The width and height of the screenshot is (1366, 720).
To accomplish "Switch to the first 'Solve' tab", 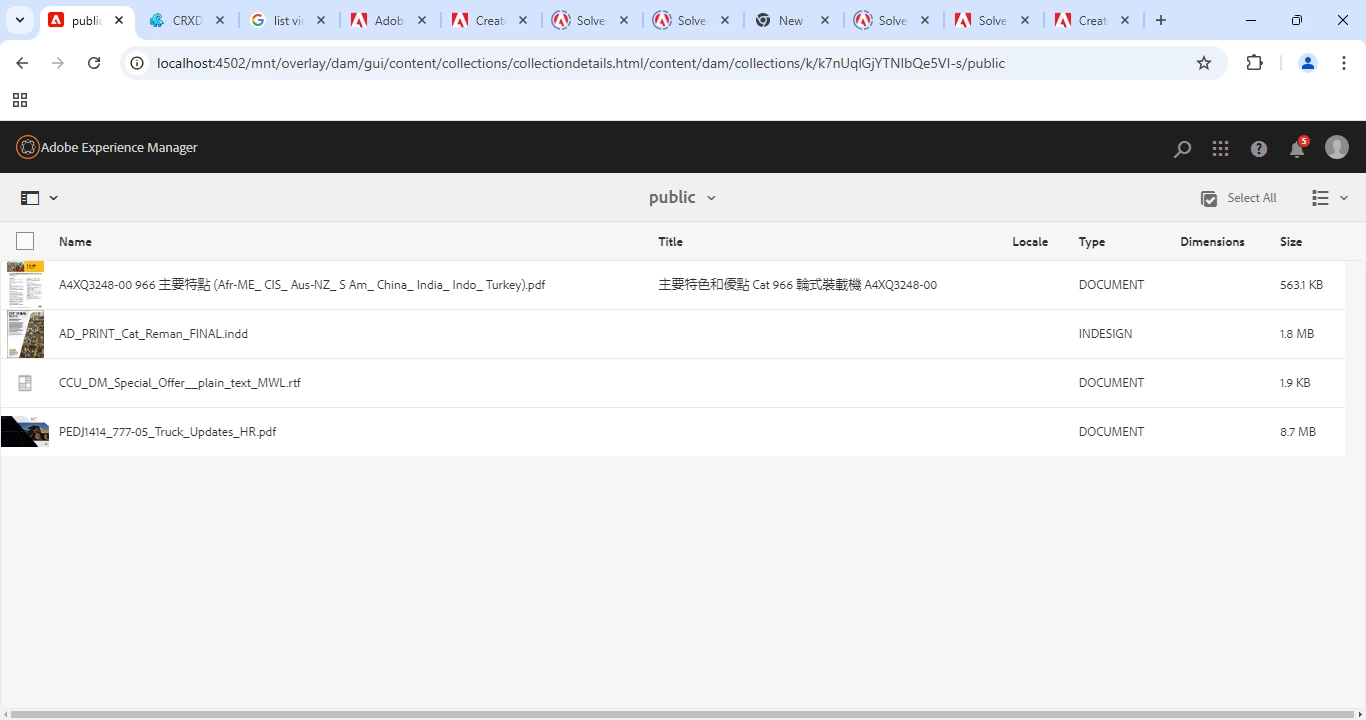I will click(x=591, y=20).
